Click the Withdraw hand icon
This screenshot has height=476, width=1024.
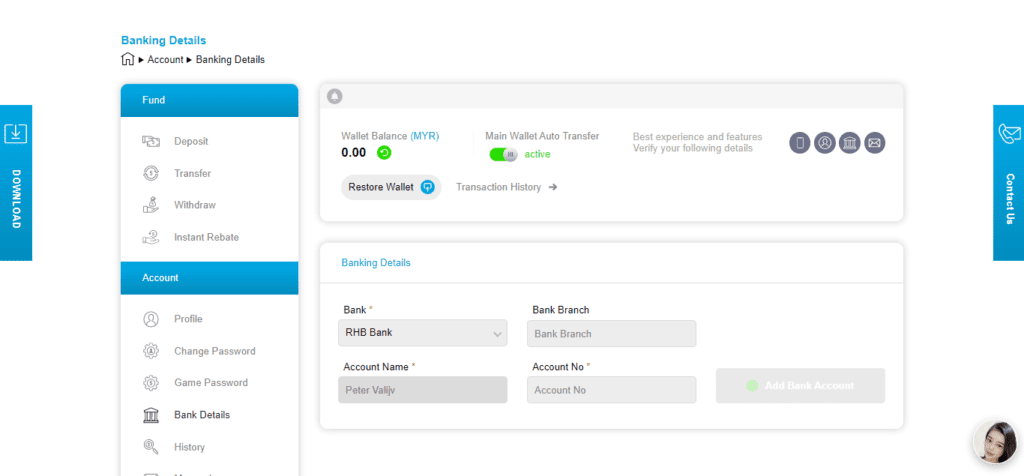point(151,204)
